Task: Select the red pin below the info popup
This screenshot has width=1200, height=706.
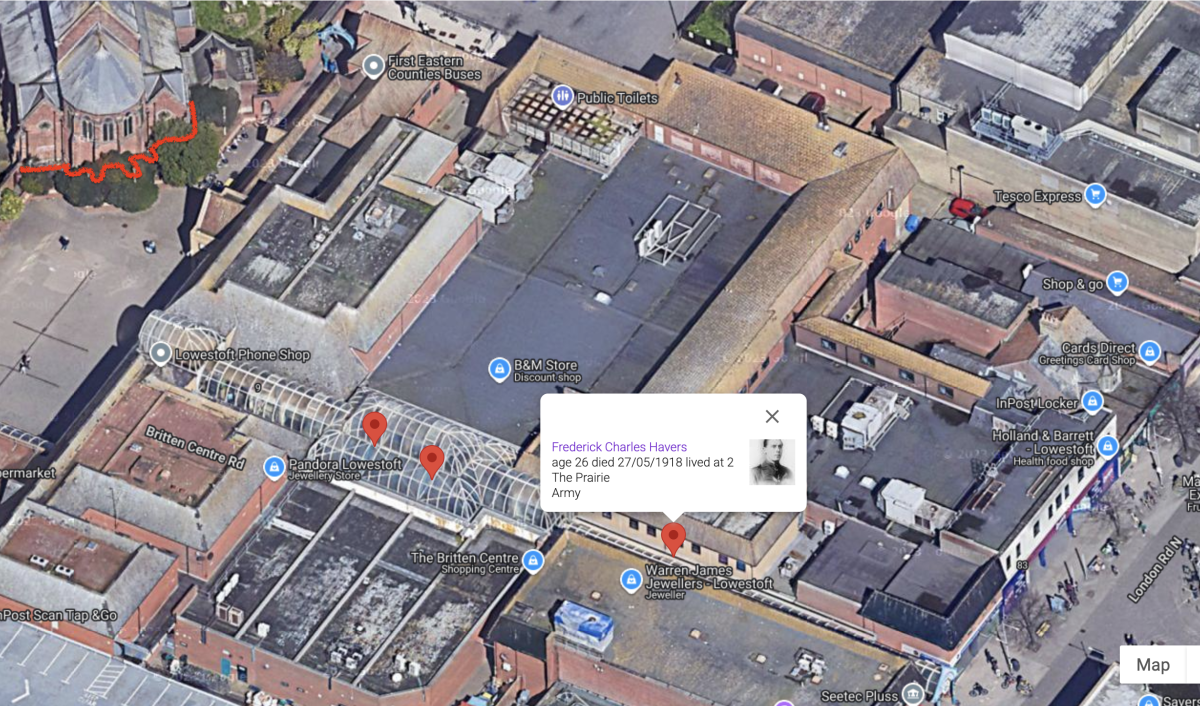Action: tap(674, 539)
